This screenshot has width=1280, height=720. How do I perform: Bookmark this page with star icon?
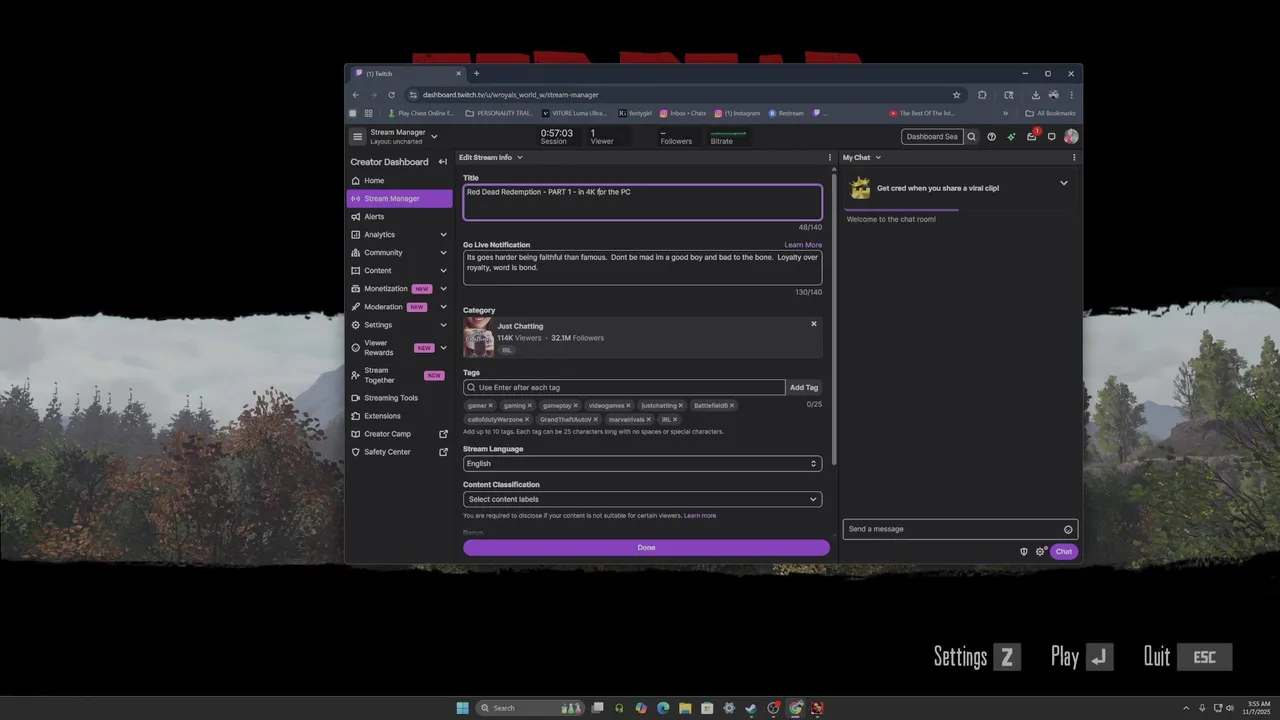tap(956, 95)
